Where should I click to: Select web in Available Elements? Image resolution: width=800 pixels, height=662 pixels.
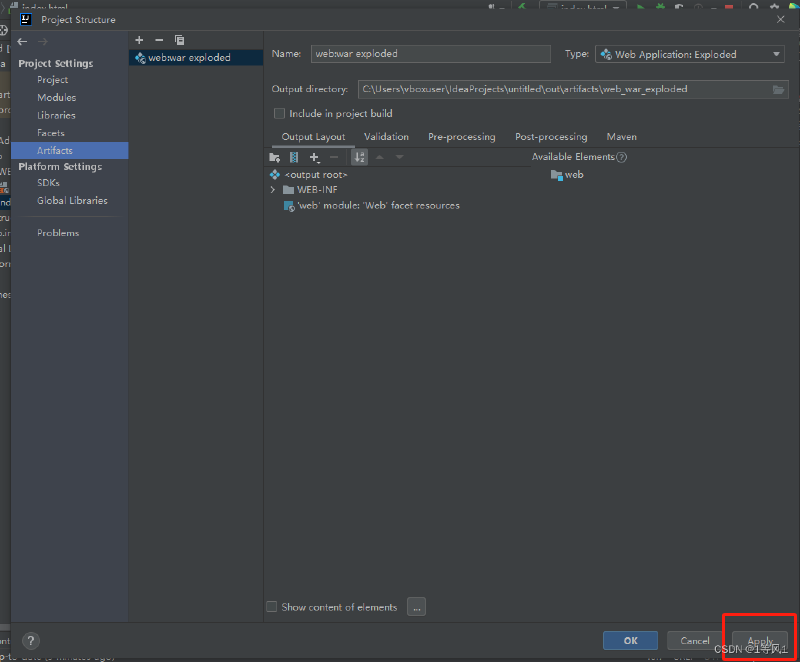pyautogui.click(x=567, y=175)
